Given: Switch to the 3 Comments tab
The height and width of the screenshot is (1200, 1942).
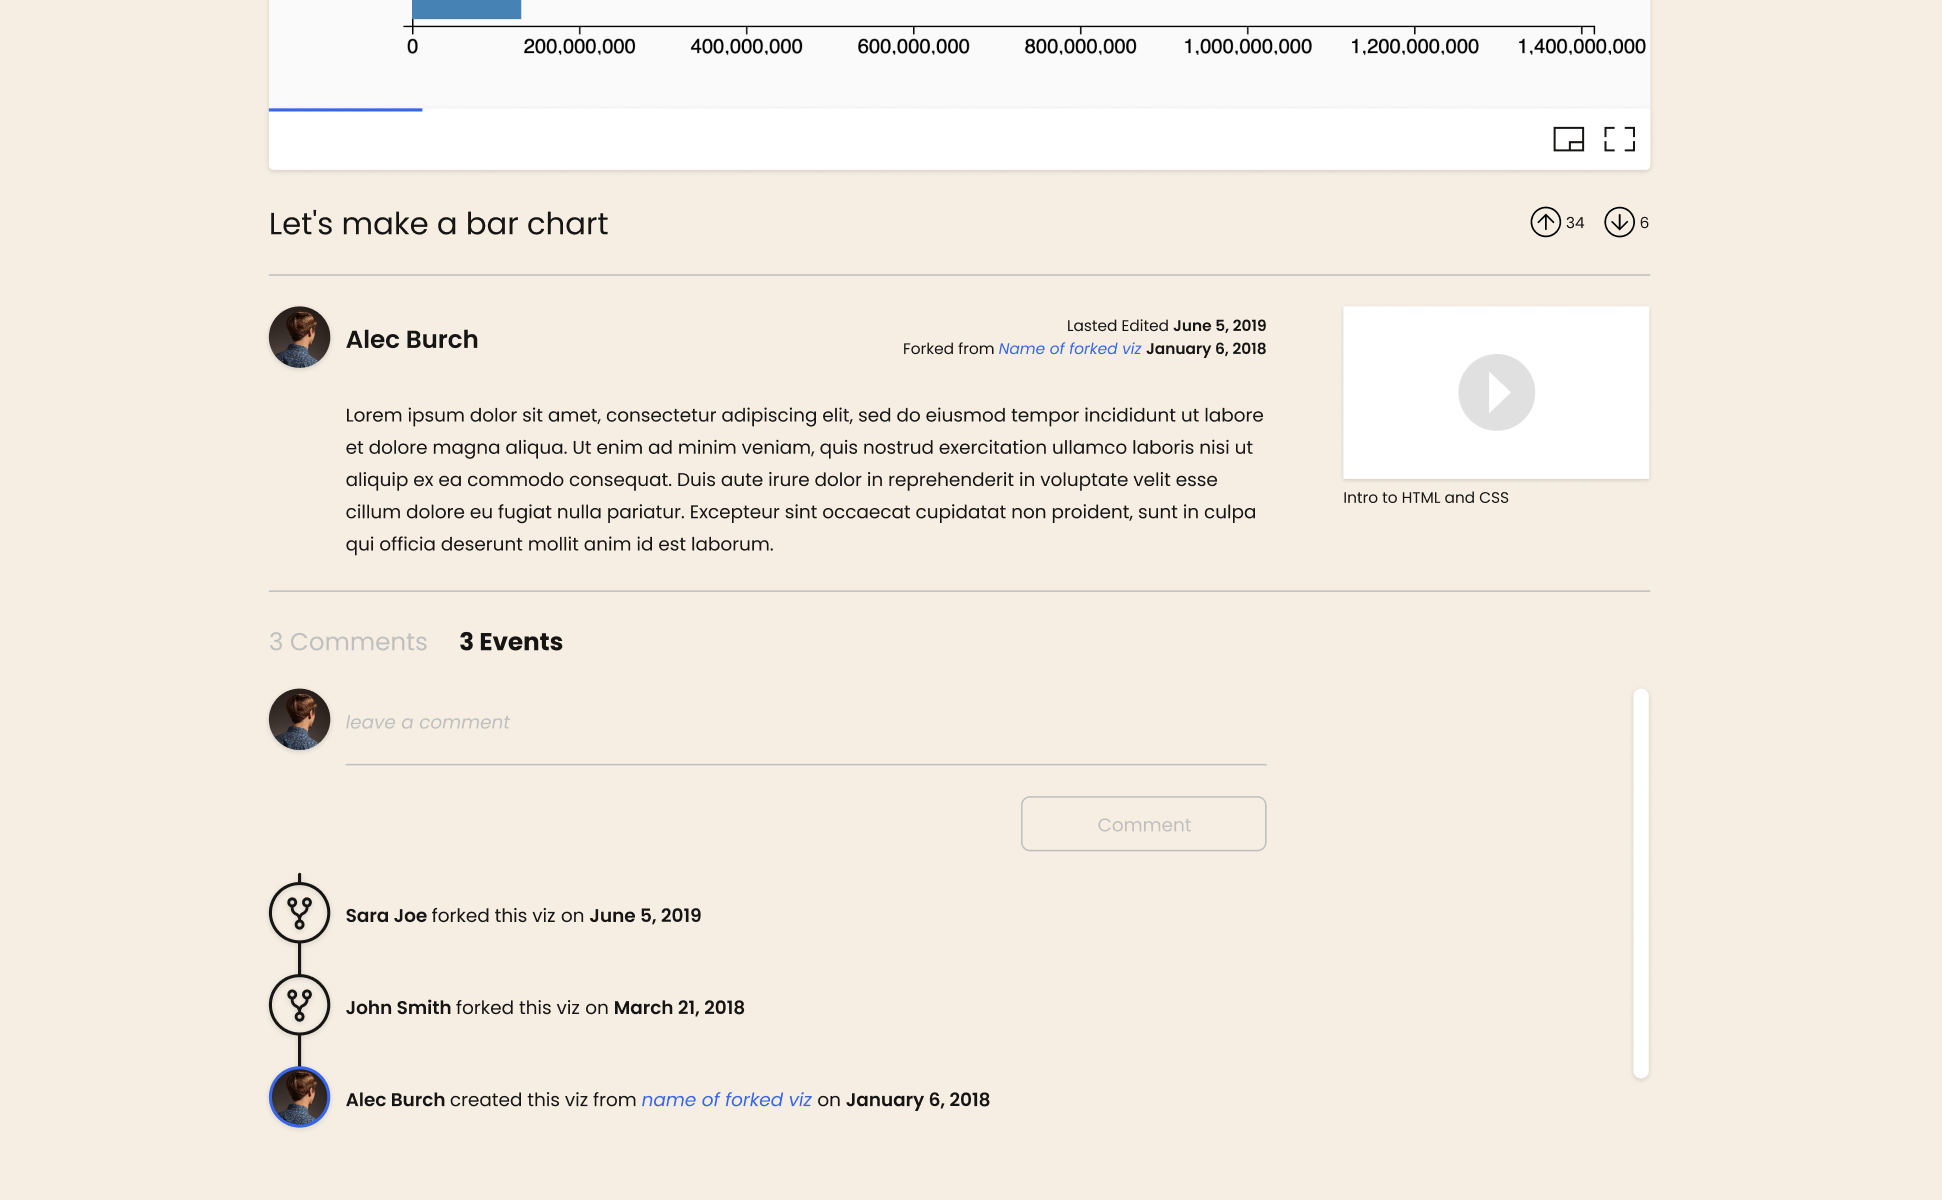Looking at the screenshot, I should point(347,642).
